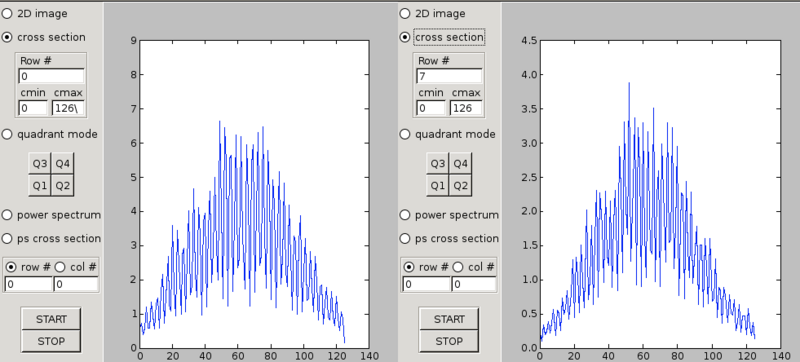800x362 pixels.
Task: Focus right panel cmax field with 126
Action: (466, 108)
